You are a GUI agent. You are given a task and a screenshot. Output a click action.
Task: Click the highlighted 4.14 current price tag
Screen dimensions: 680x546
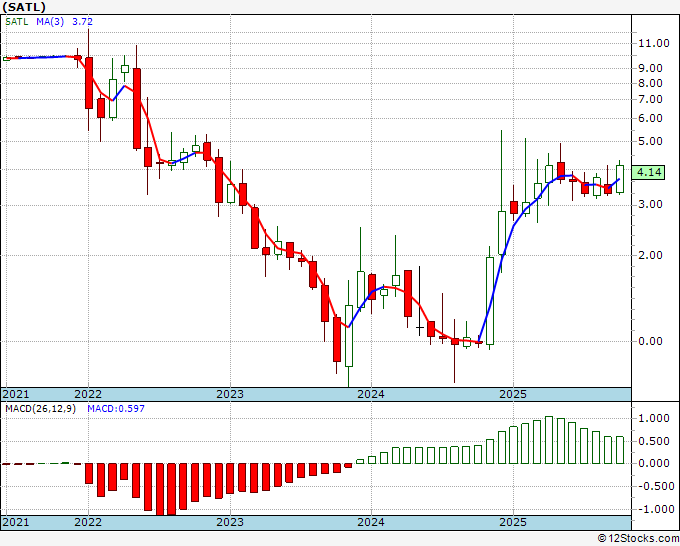tap(649, 173)
